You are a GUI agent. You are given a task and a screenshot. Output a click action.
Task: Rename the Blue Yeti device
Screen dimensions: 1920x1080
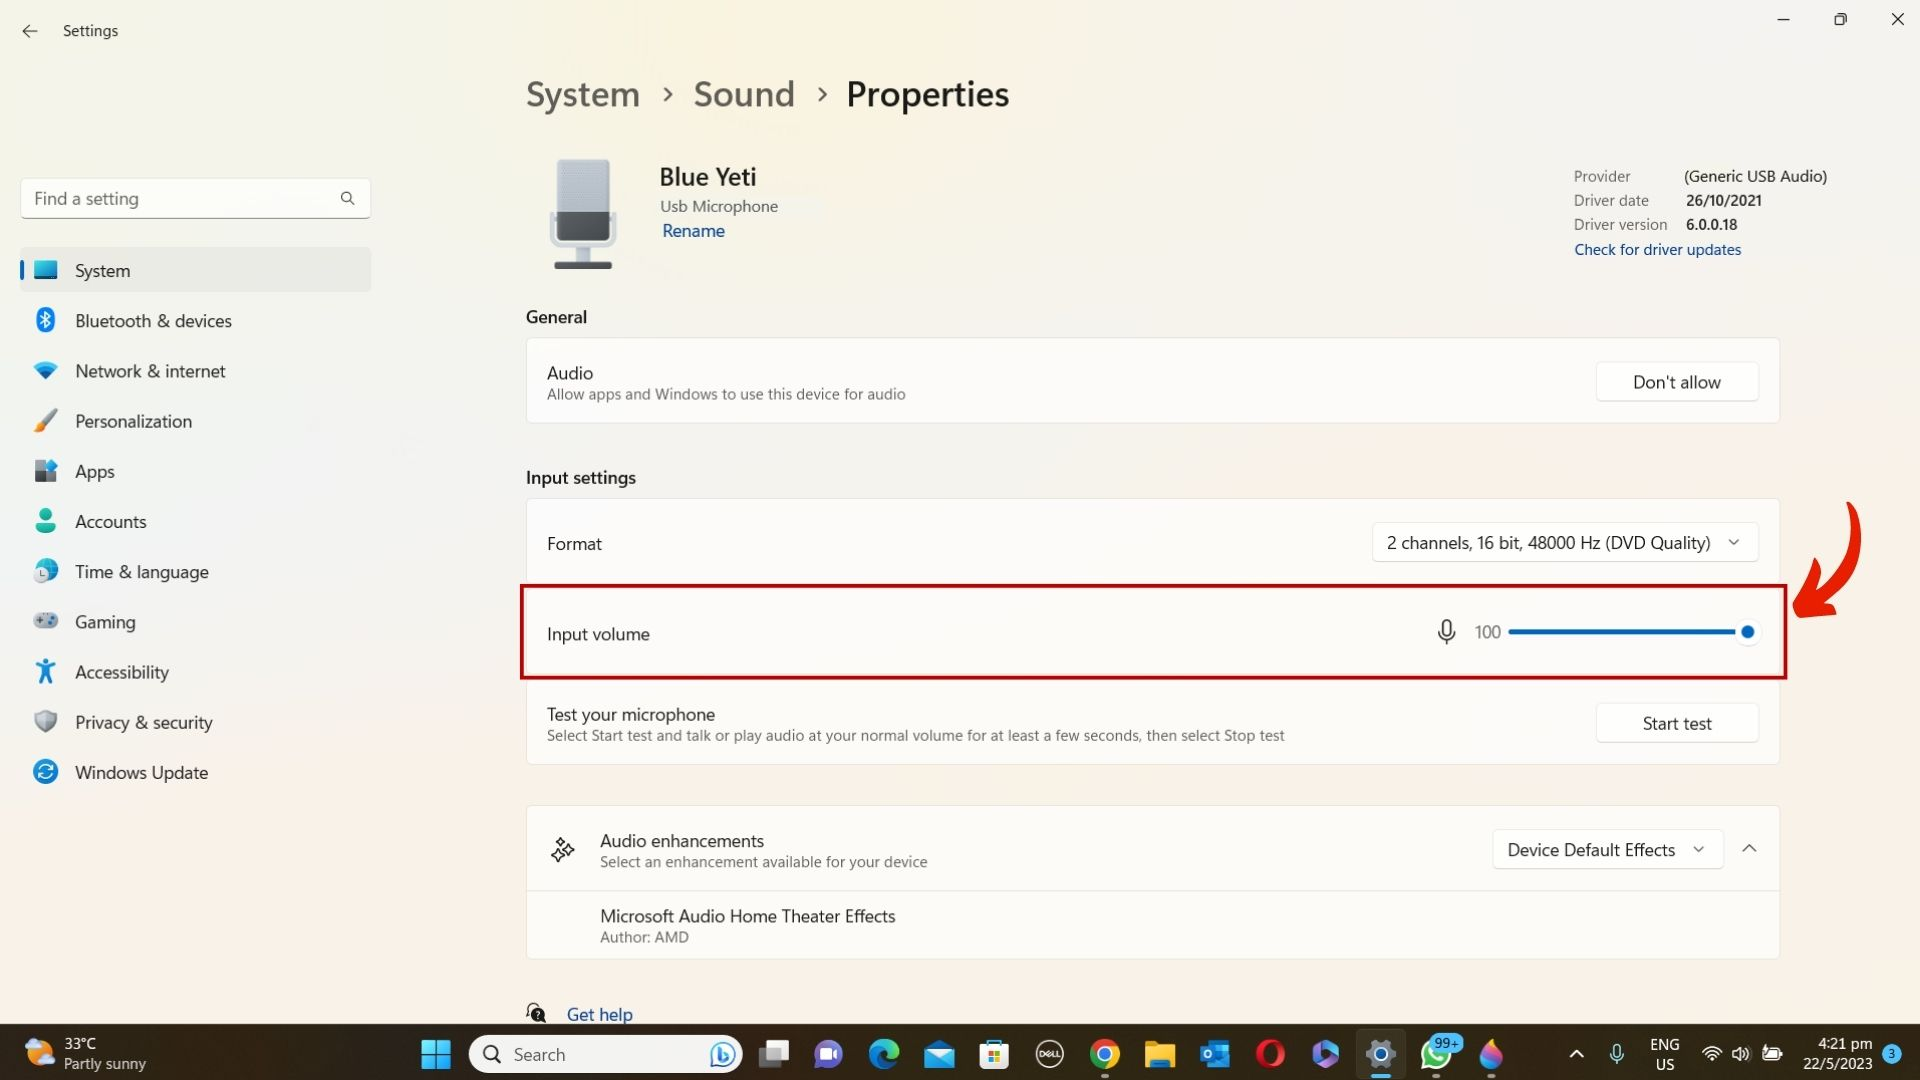point(693,231)
